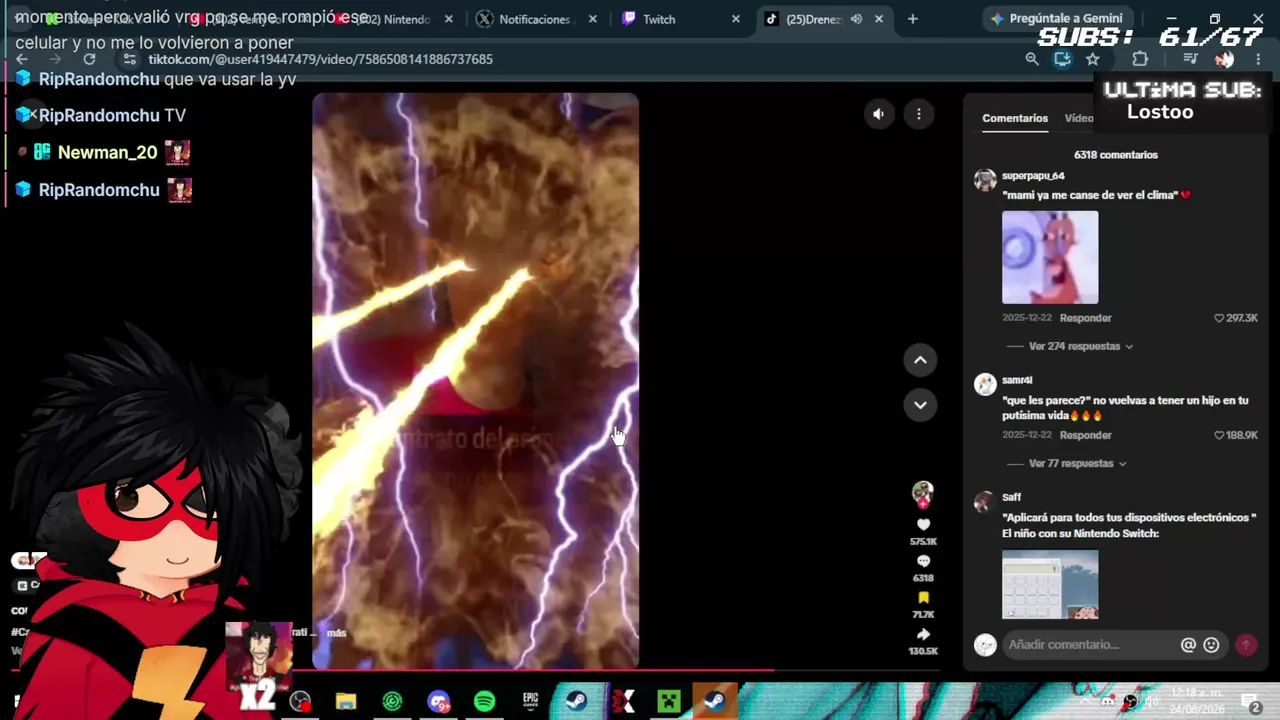Focus the Añadir comentario input field
Image resolution: width=1280 pixels, height=720 pixels.
(1090, 645)
